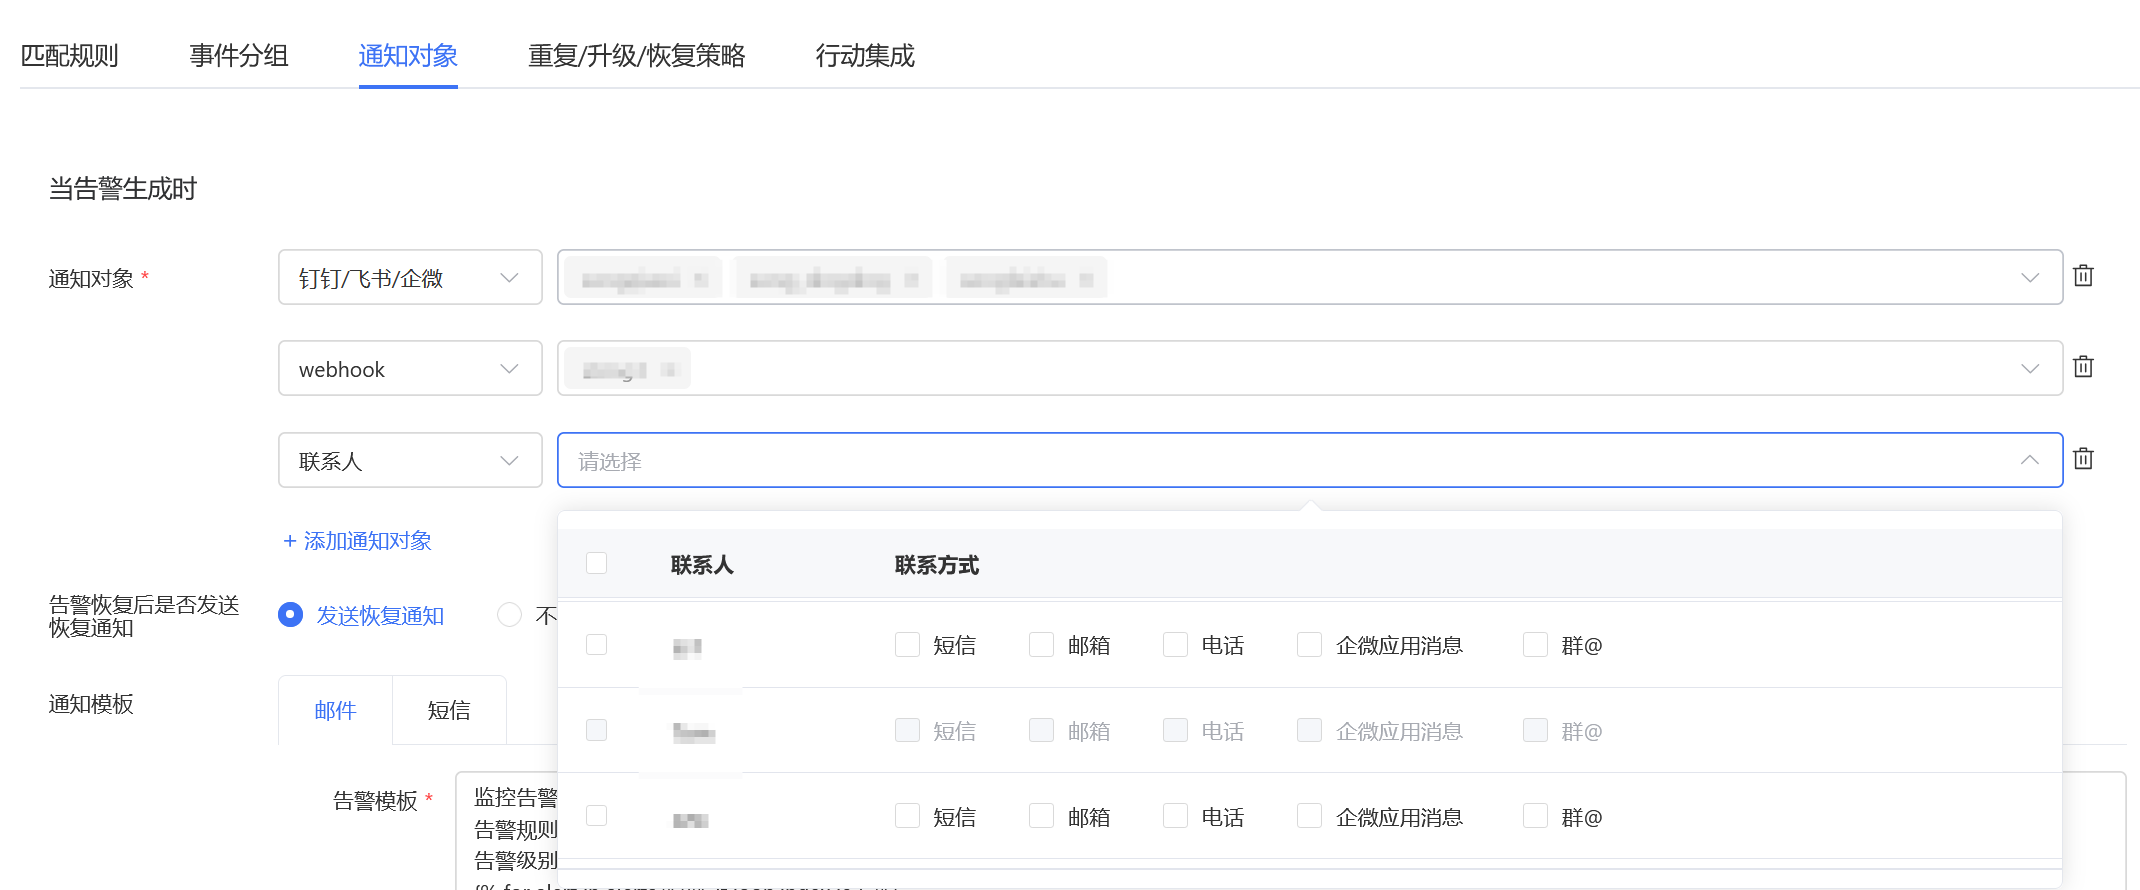Collapse the 请选择 contact dropdown arrow

2029,460
